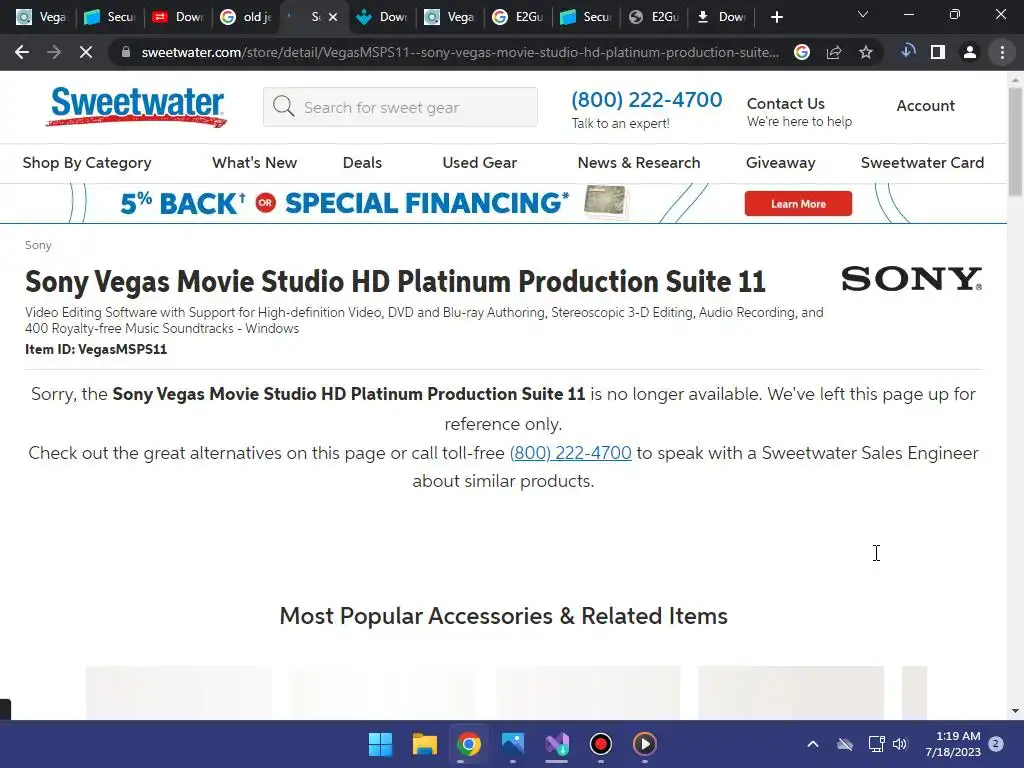This screenshot has width=1024, height=768.
Task: Focus the Search for sweet gear field
Action: tap(400, 107)
